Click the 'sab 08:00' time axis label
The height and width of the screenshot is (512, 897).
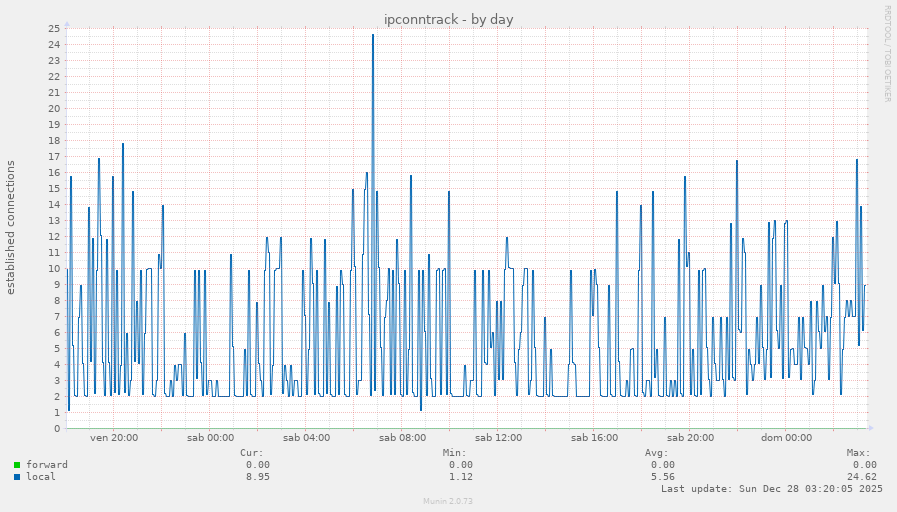point(402,438)
